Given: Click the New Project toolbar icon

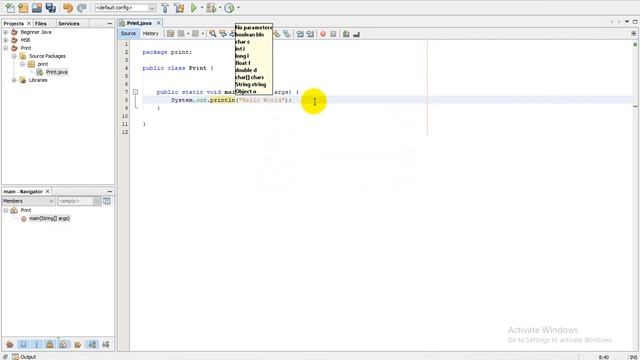Looking at the screenshot, I should click(x=23, y=7).
